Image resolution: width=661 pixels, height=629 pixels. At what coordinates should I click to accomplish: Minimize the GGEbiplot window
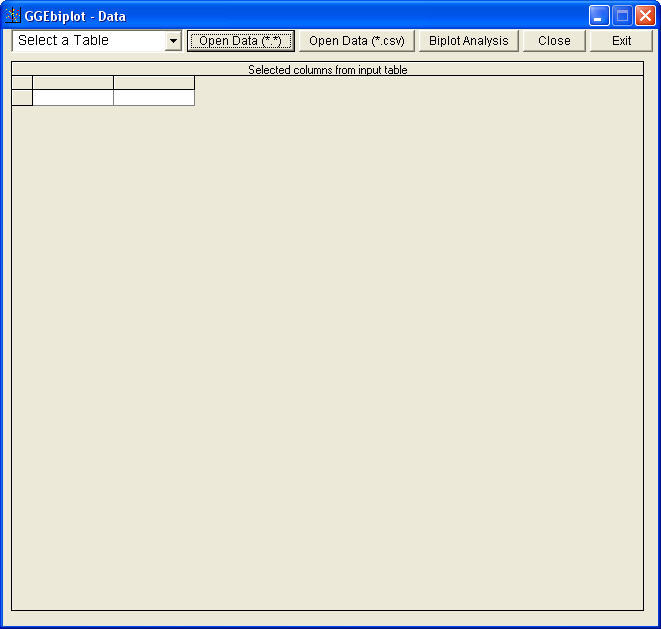tap(599, 16)
